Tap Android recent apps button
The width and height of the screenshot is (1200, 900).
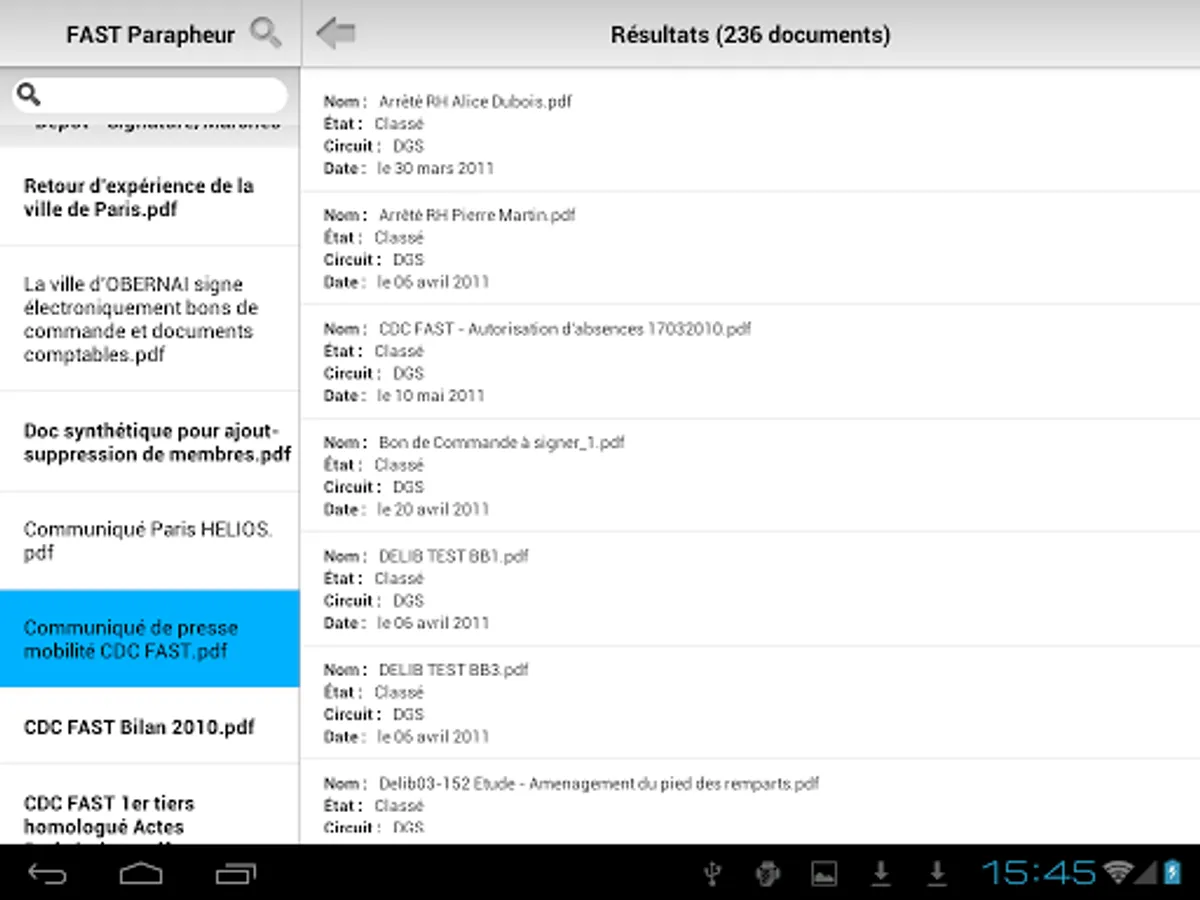[236, 873]
